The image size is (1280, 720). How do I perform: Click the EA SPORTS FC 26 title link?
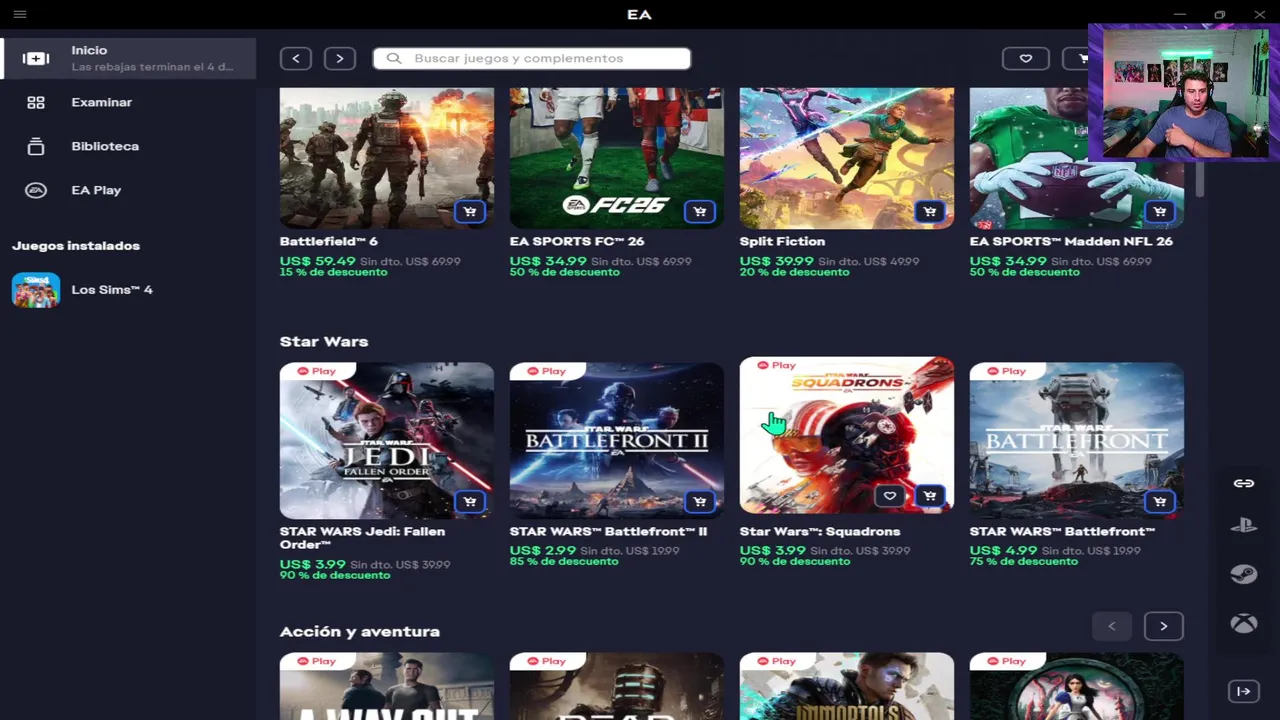click(577, 241)
